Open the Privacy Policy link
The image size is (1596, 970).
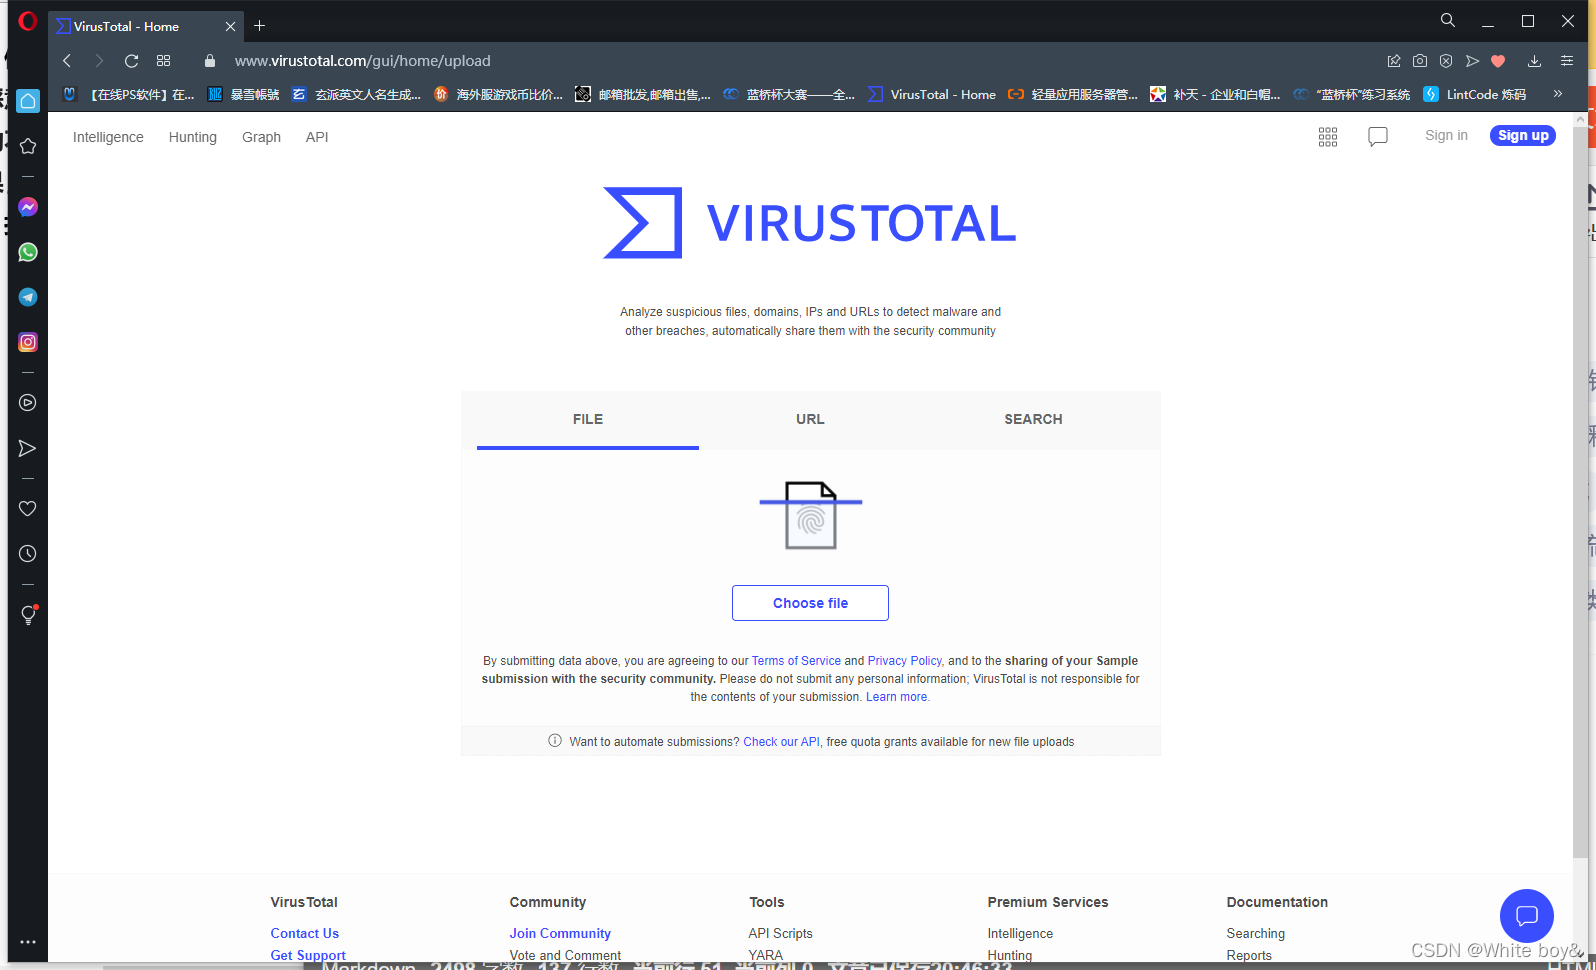click(x=905, y=661)
